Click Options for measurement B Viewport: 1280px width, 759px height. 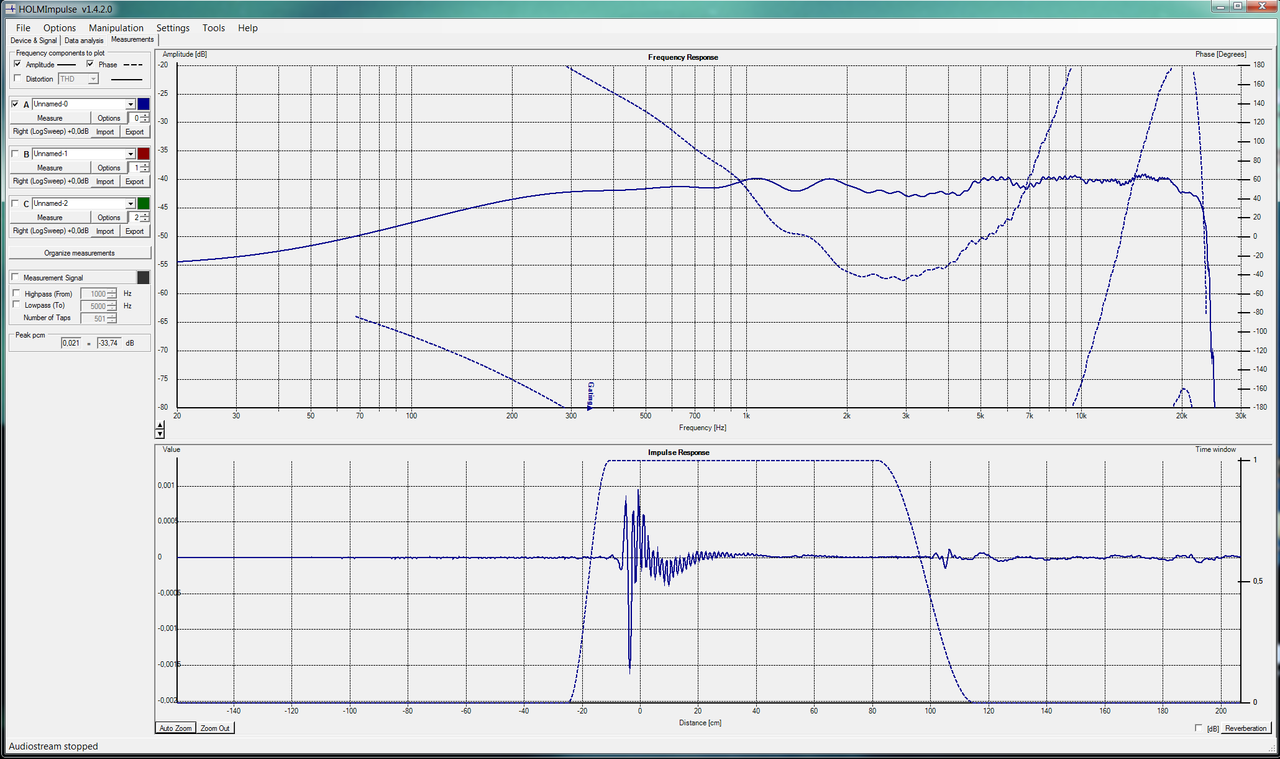[x=109, y=168]
